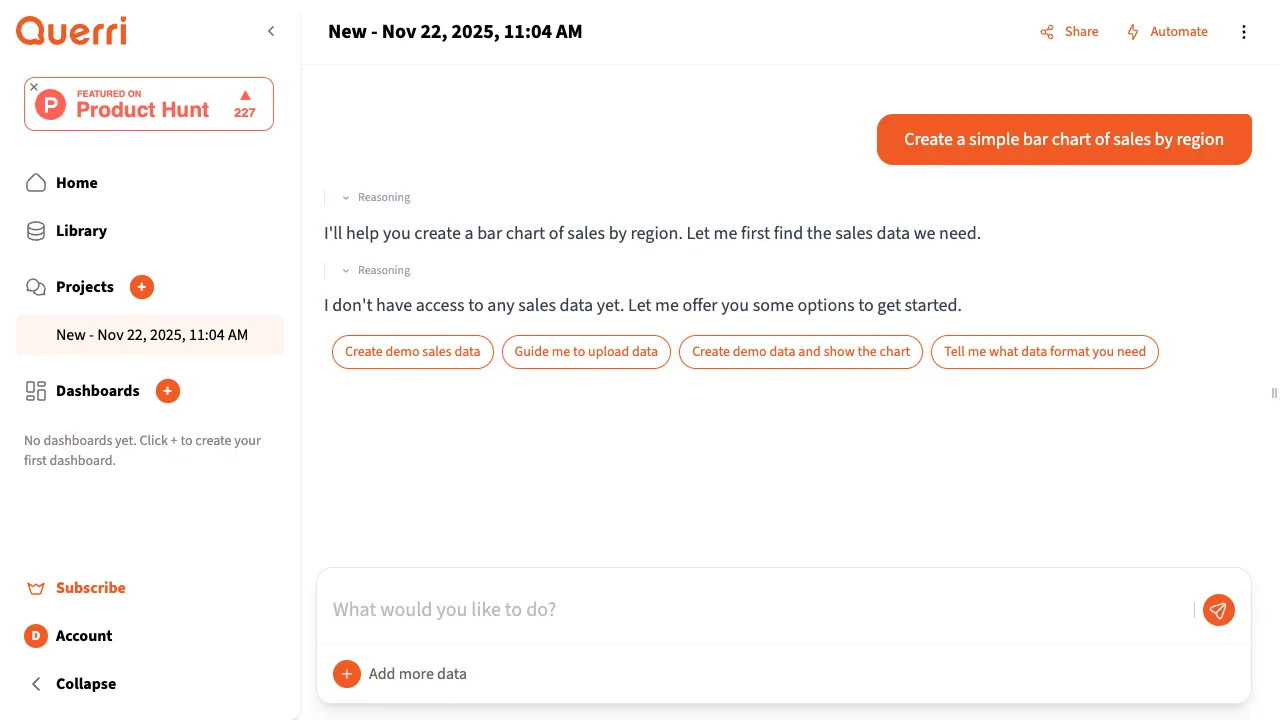Choose 'Guide me to upload data' suggestion

coord(586,352)
